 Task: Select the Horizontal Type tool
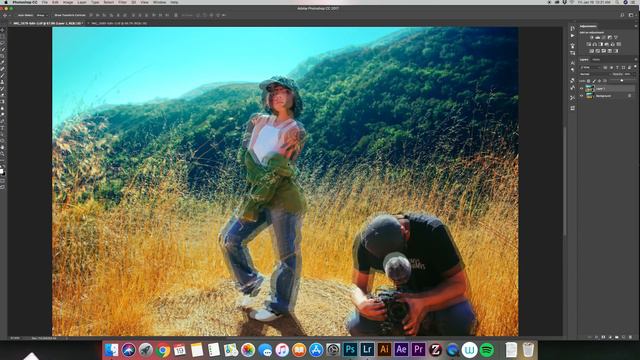pyautogui.click(x=2, y=128)
